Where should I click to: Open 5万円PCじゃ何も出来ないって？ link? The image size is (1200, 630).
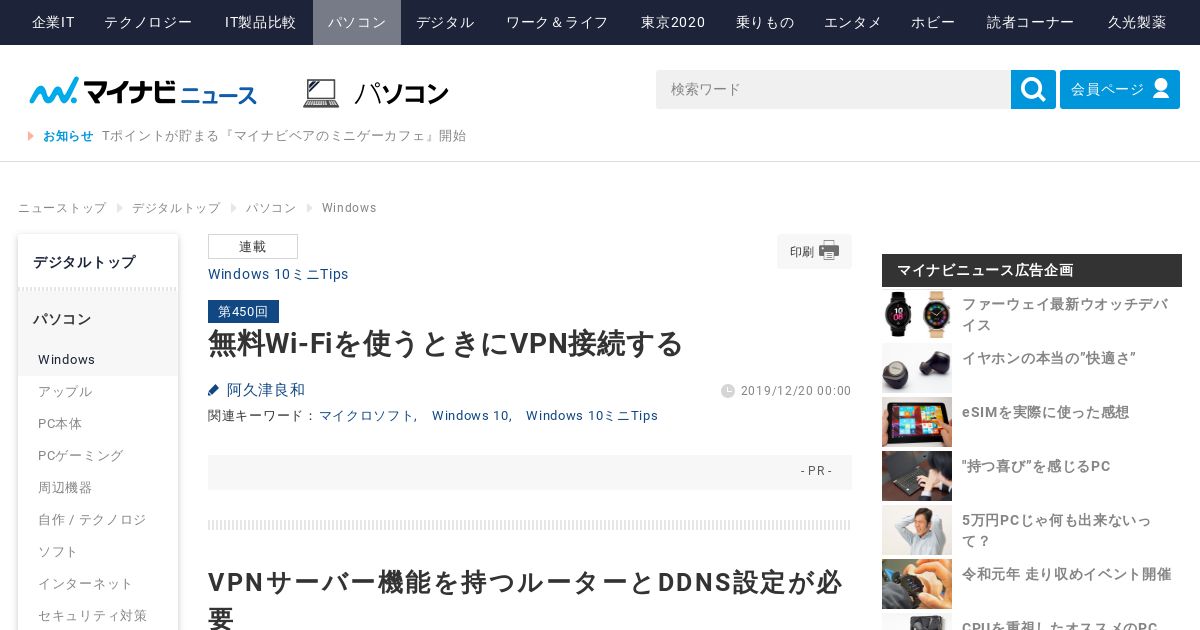[x=1056, y=530]
